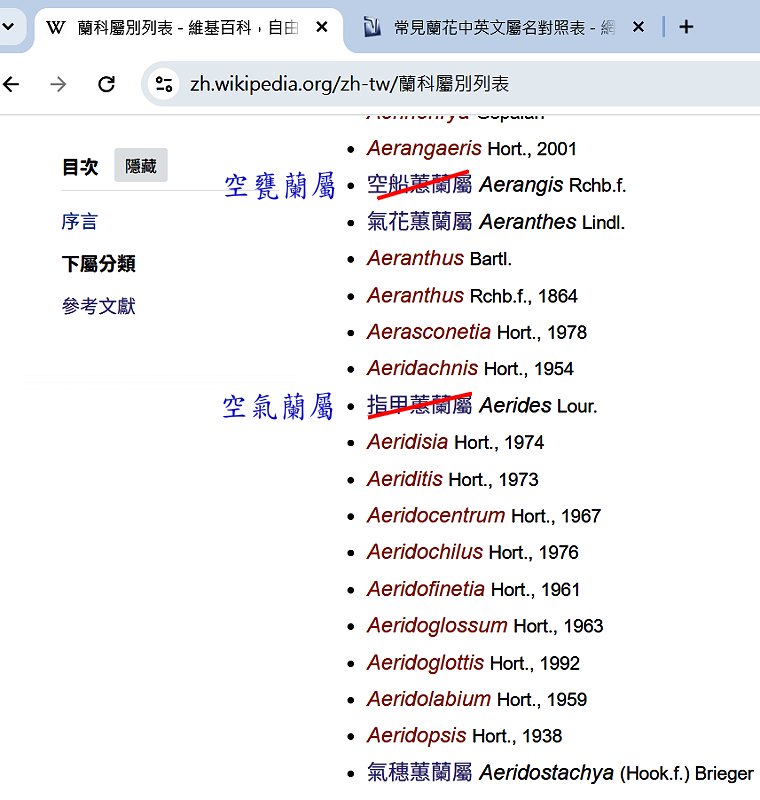Screen dimensions: 760x800
Task: Click the browser back arrow
Action: [11, 84]
